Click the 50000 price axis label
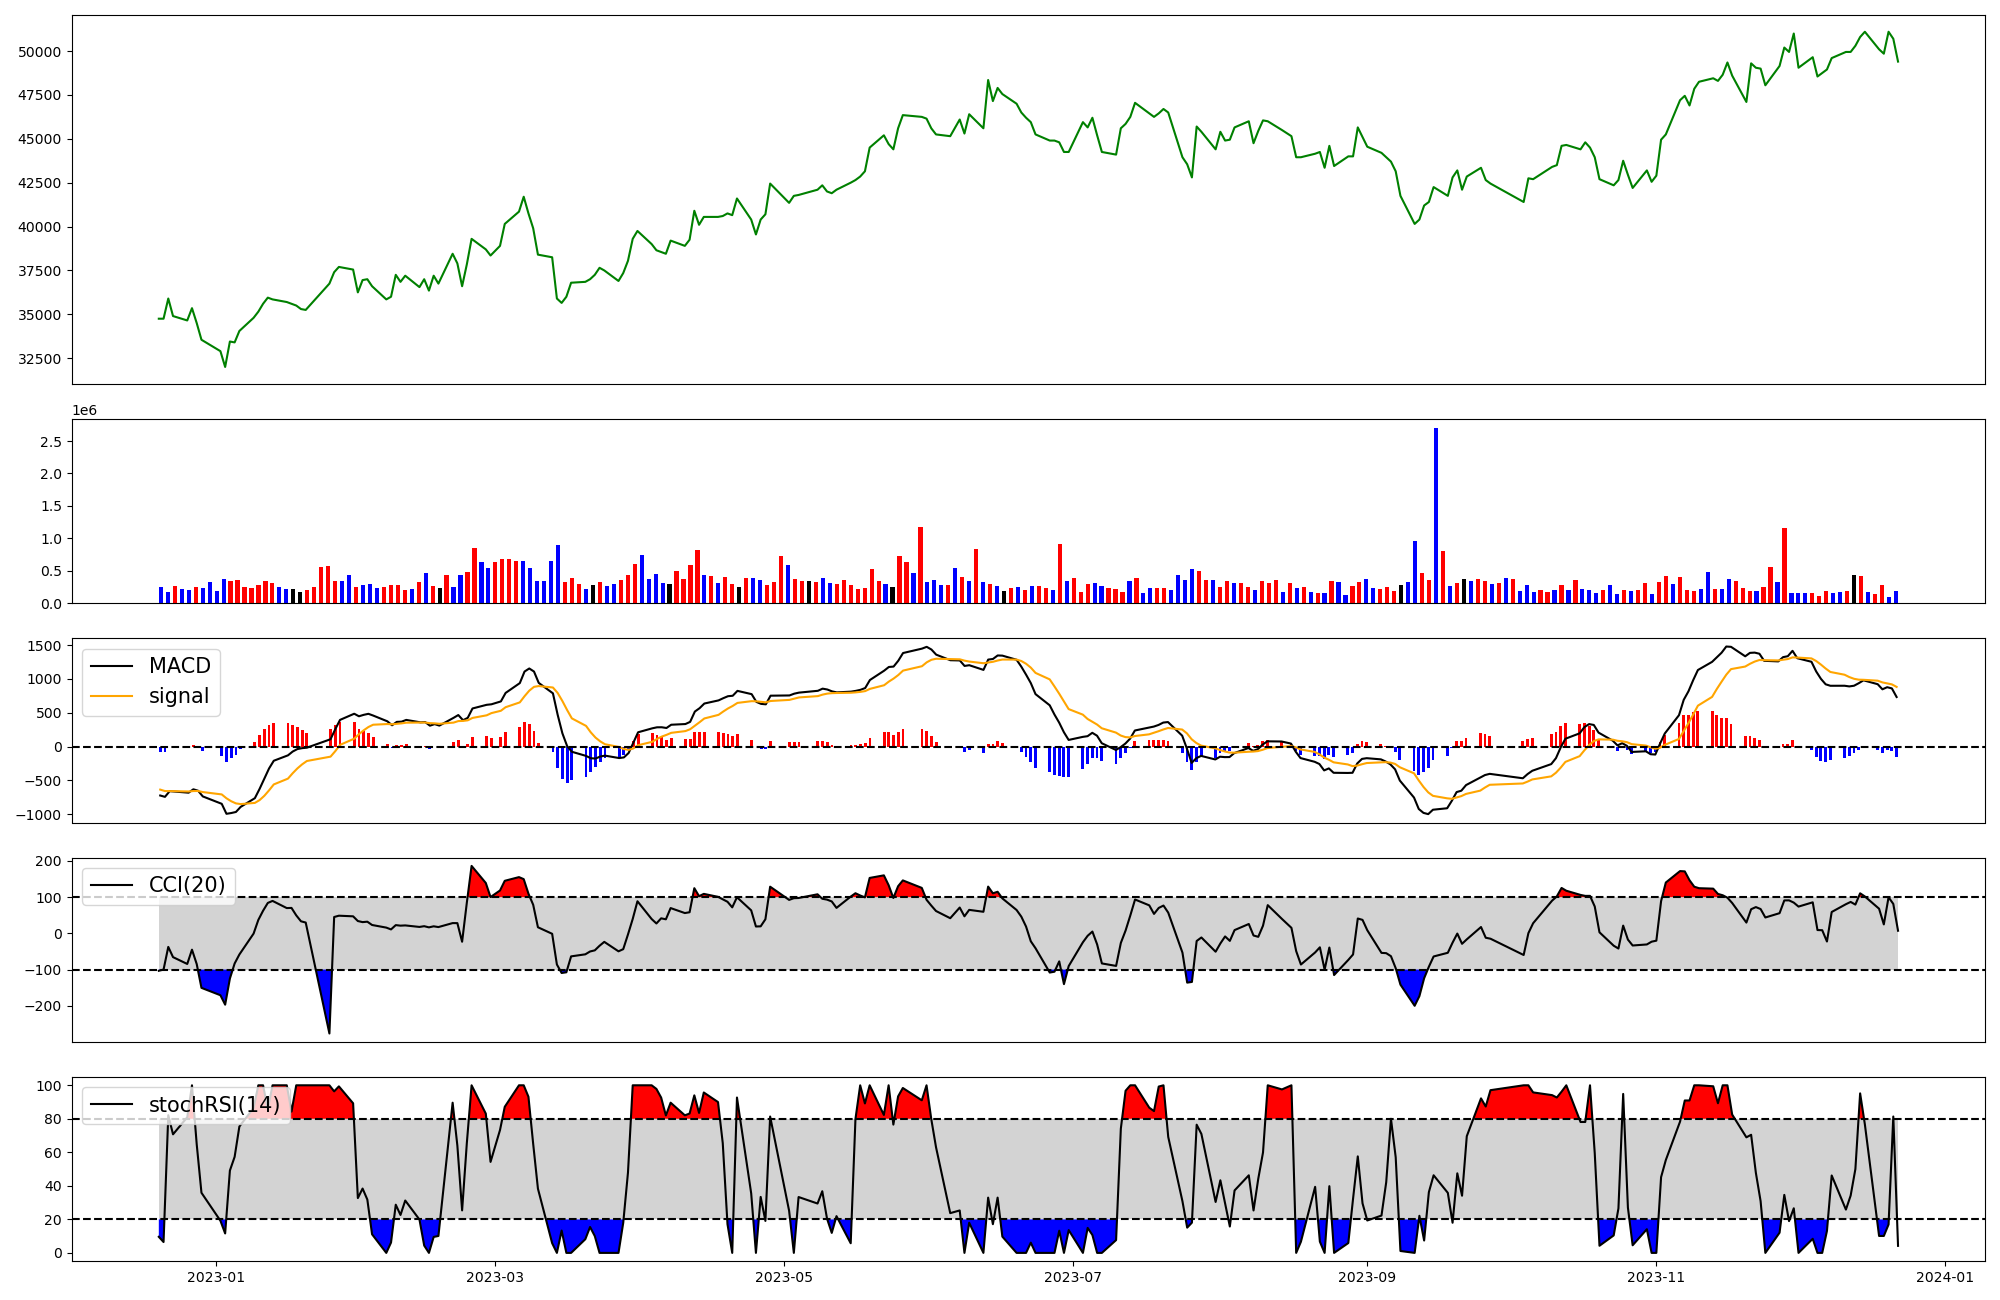2000x1300 pixels. [x=40, y=52]
